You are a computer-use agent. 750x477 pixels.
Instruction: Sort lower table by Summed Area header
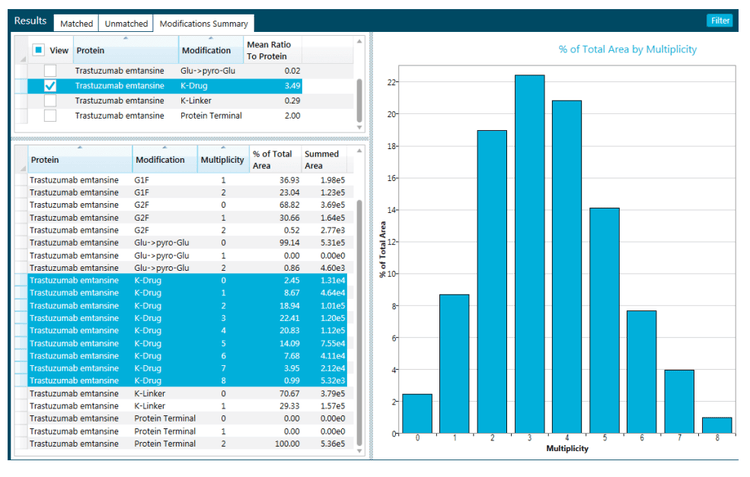click(324, 160)
